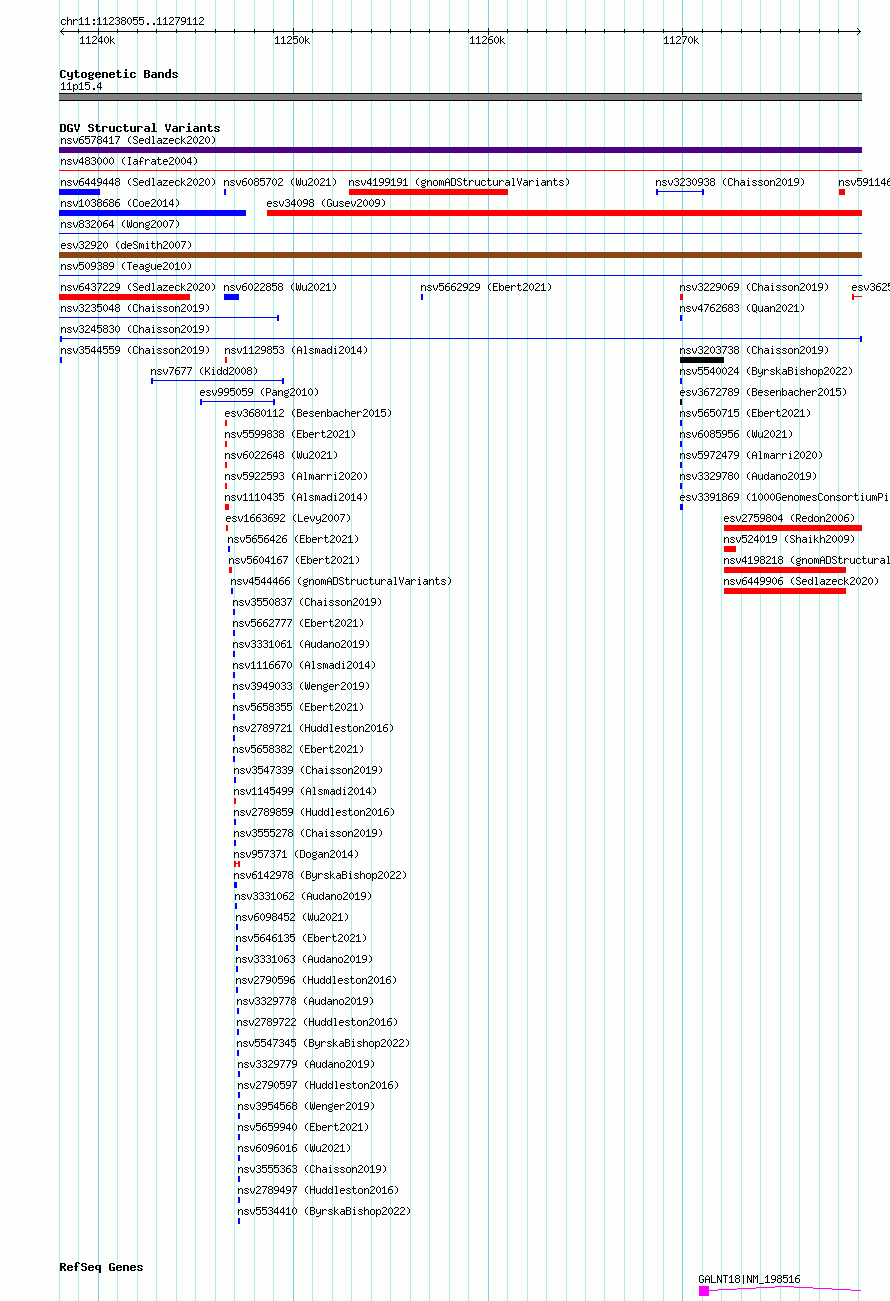890x1301 pixels.
Task: Click the red nsv6437229 (Sedlazeck2020) bar
Action: tap(124, 297)
